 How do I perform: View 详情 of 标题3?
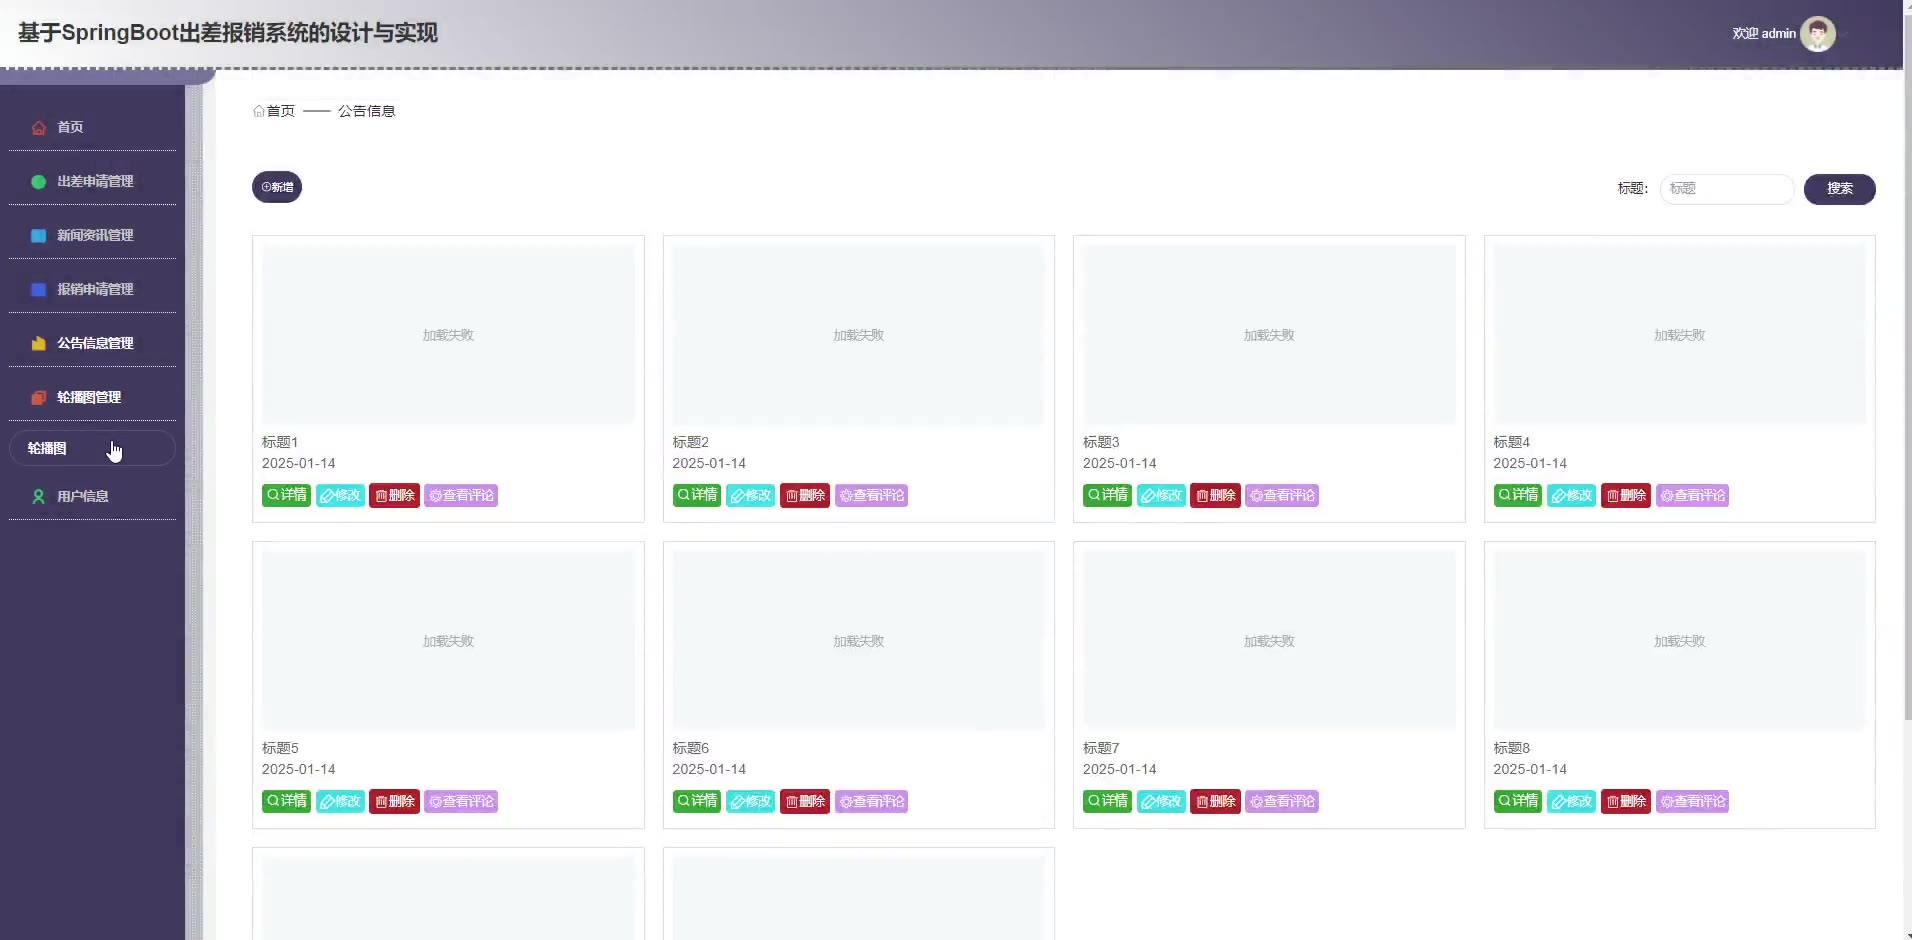(1107, 495)
